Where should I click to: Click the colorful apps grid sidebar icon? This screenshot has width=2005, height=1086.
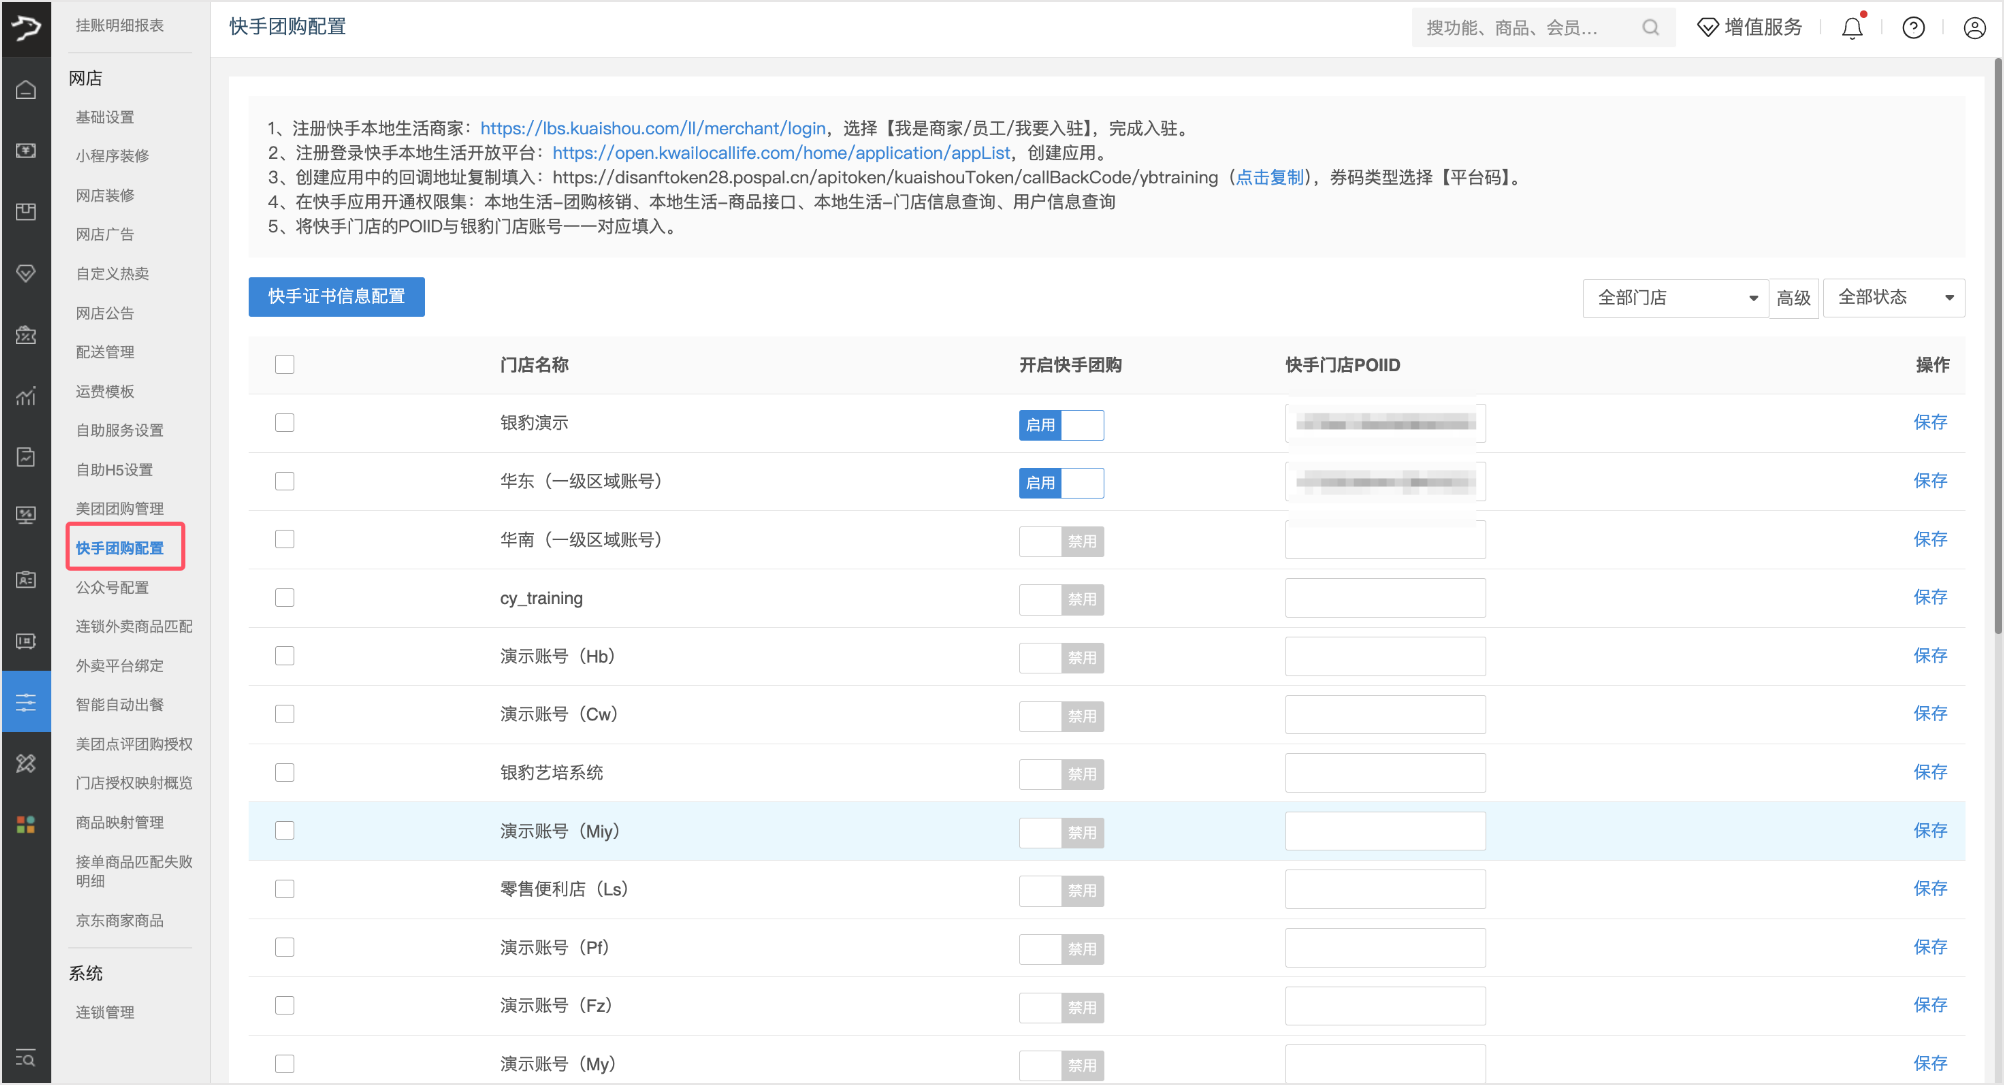tap(26, 824)
